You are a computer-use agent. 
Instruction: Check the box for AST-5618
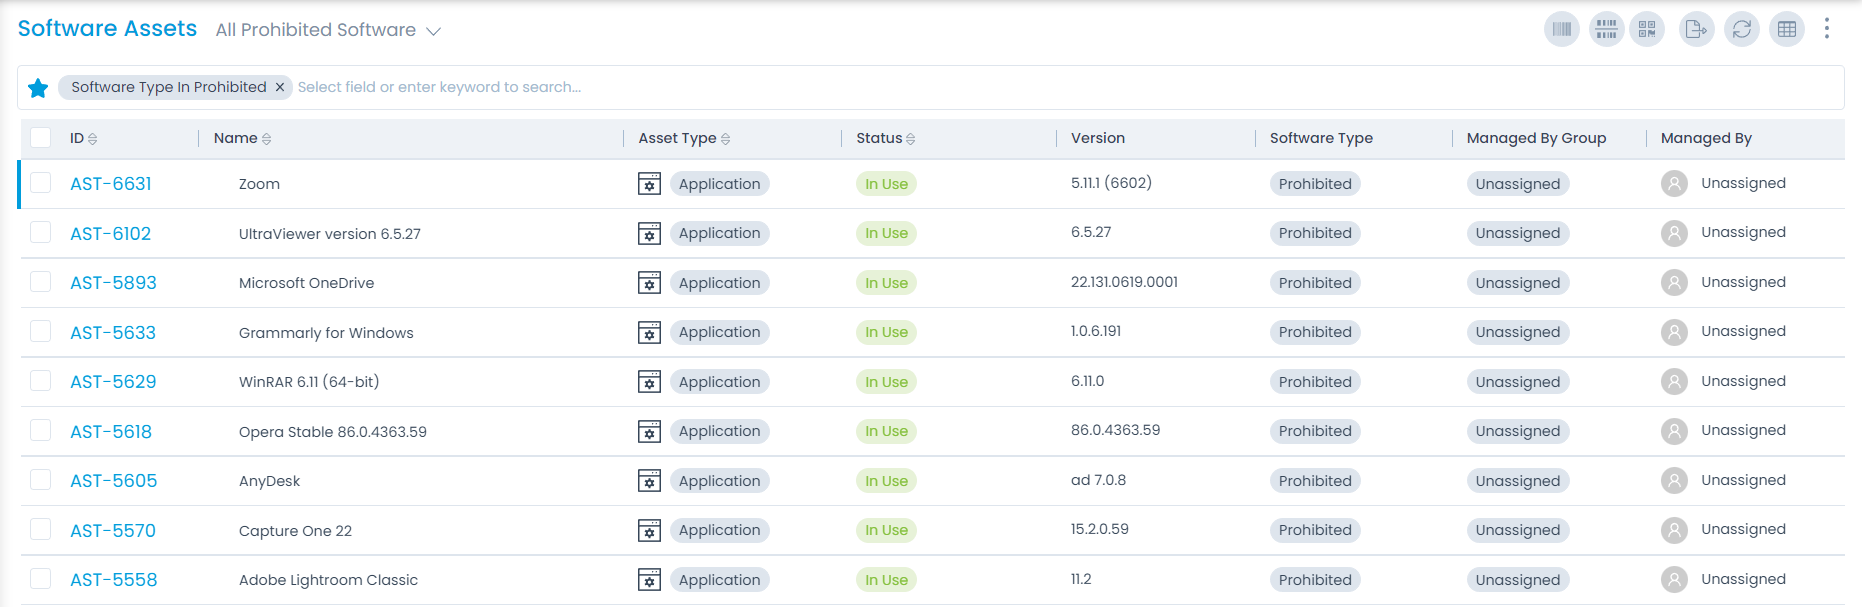coord(40,430)
